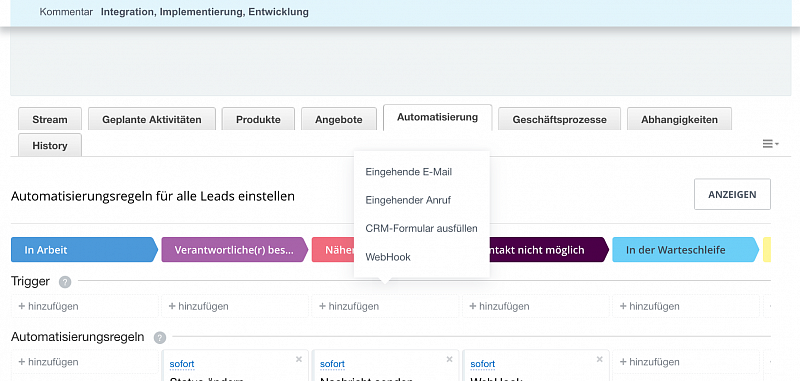Add trigger under Kontakt nicht möglich
800x381 pixels.
tap(499, 306)
